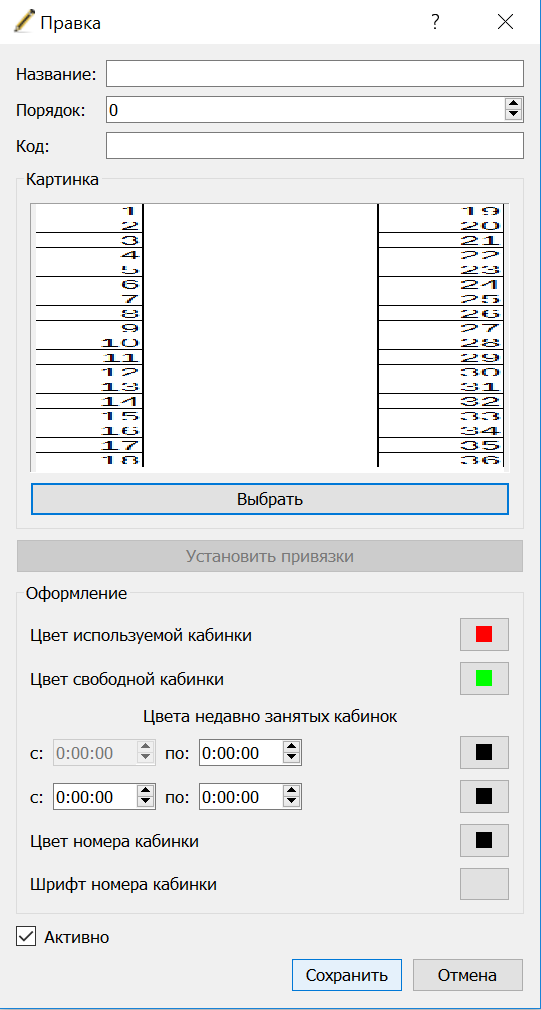This screenshot has height=1010, width=541.
Task: Increment first row 'по' time up arrow
Action: click(292, 747)
